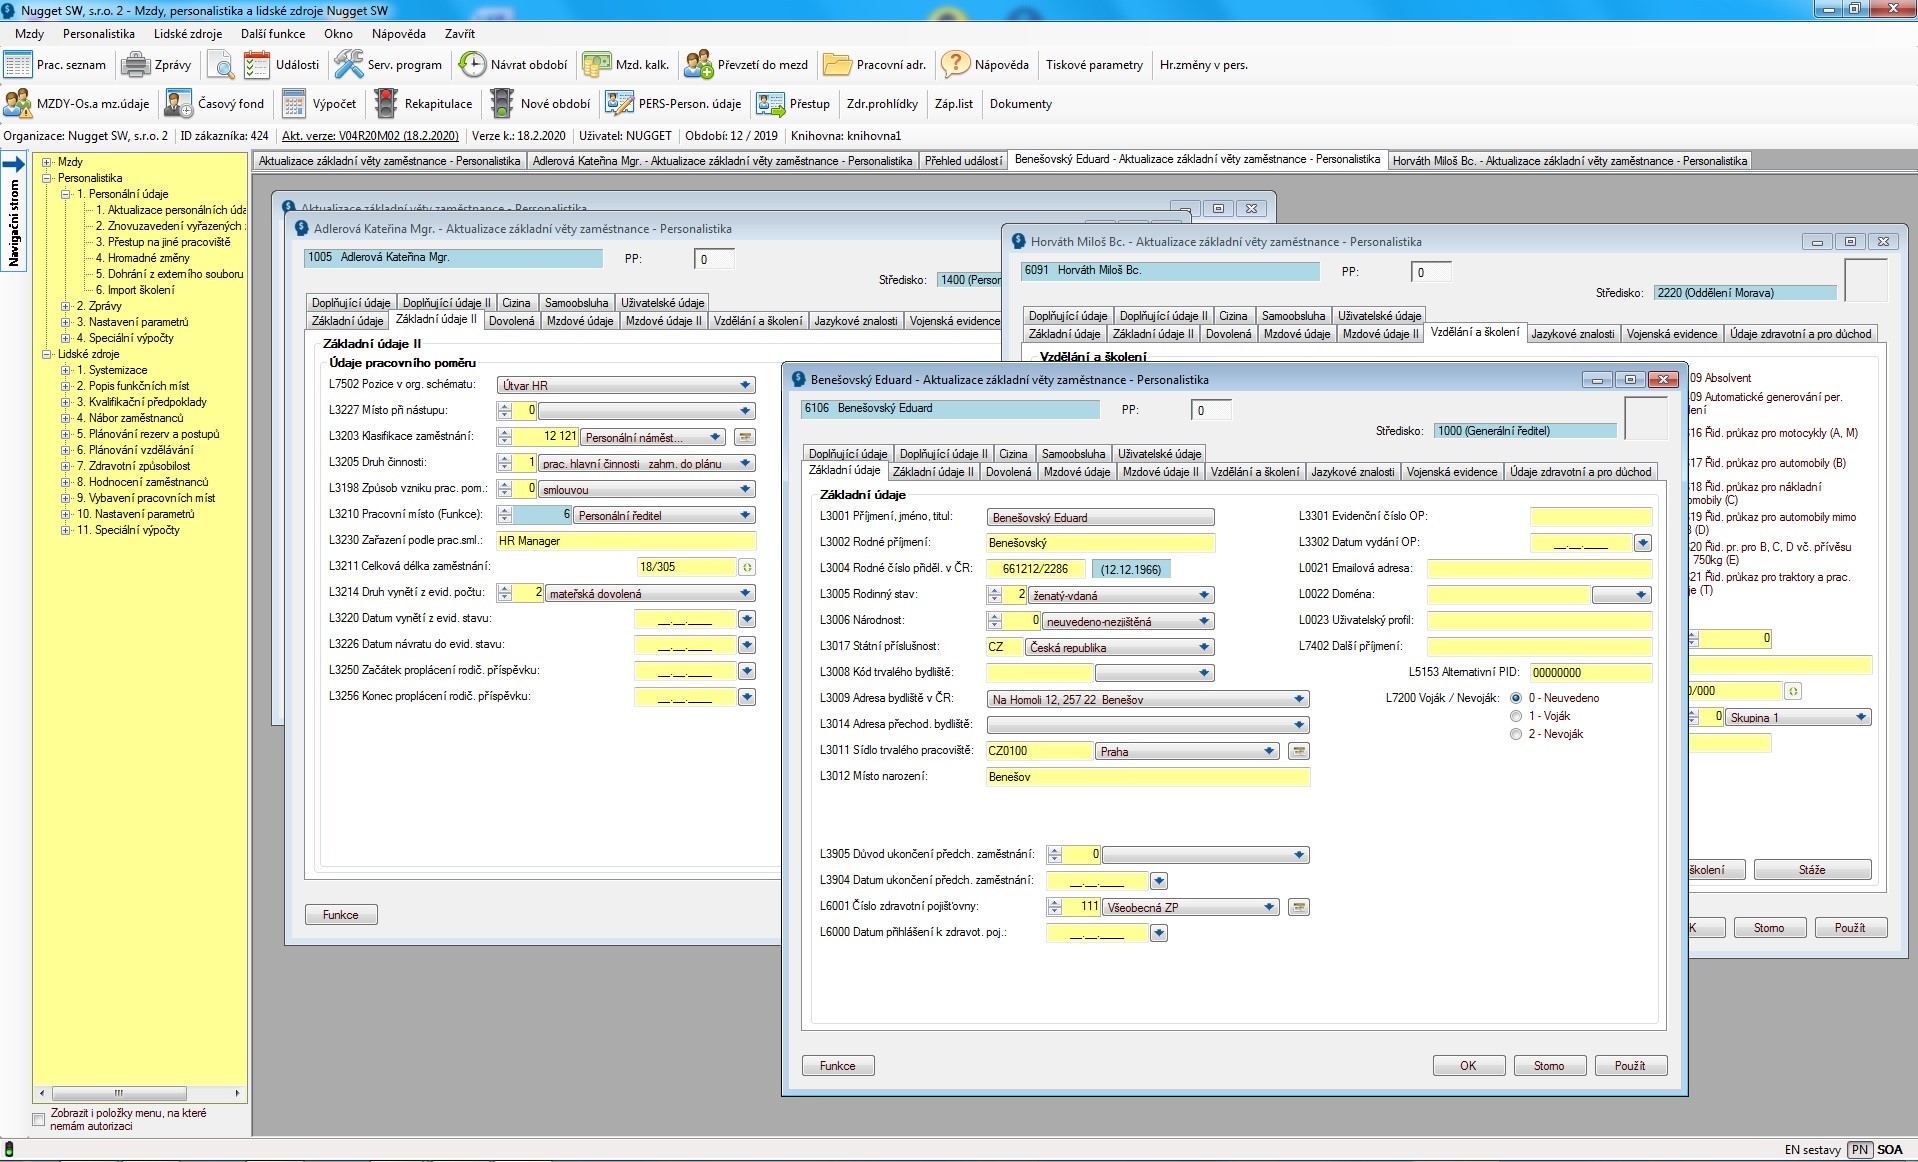
Task: Click the OK button in Benešovský dialog
Action: [1468, 1066]
